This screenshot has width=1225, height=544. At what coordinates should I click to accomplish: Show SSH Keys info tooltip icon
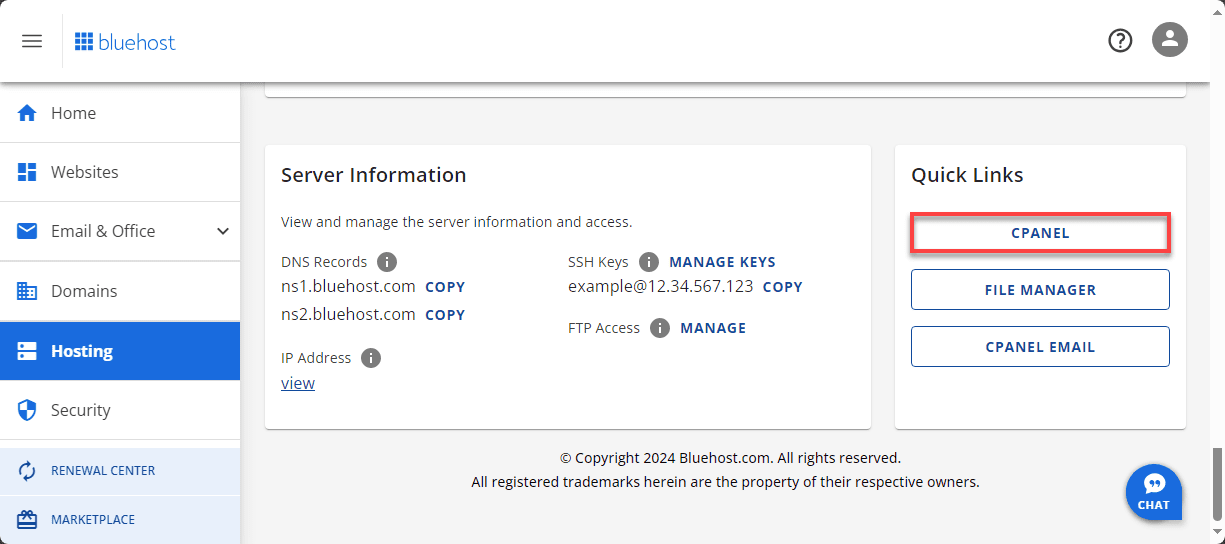(649, 262)
